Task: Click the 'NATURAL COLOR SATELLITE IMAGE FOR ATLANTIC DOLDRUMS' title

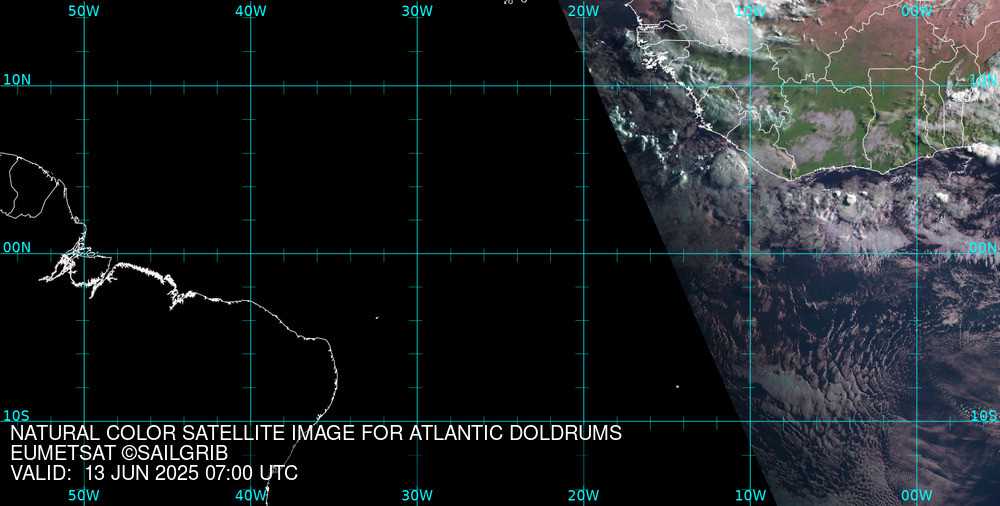Action: [316, 433]
